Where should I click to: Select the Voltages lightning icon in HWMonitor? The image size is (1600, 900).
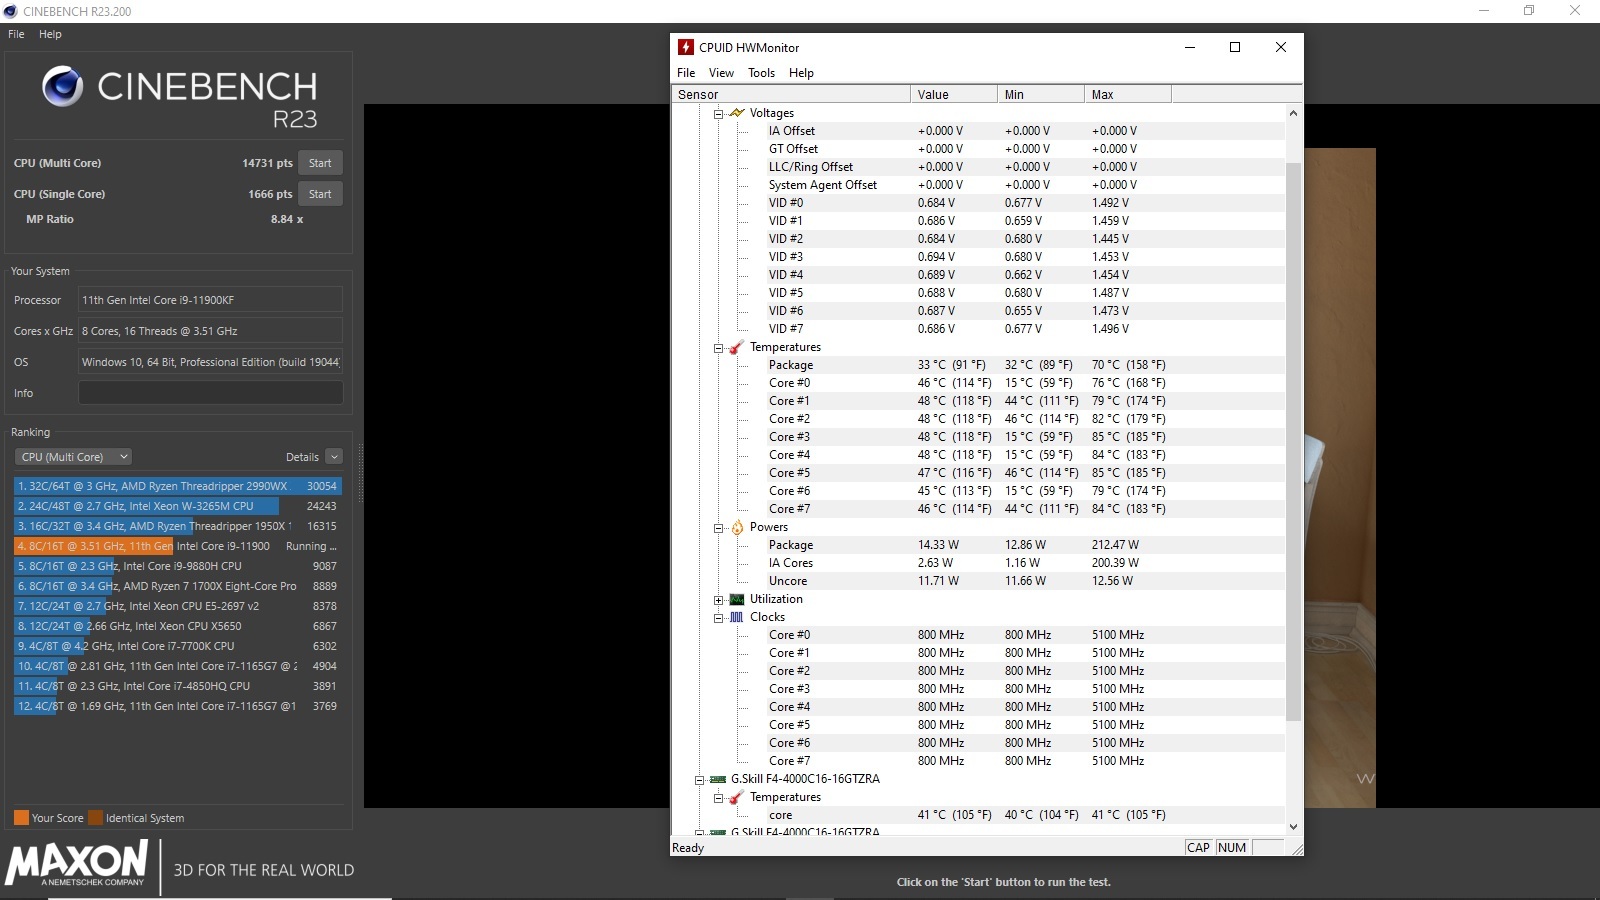[737, 113]
